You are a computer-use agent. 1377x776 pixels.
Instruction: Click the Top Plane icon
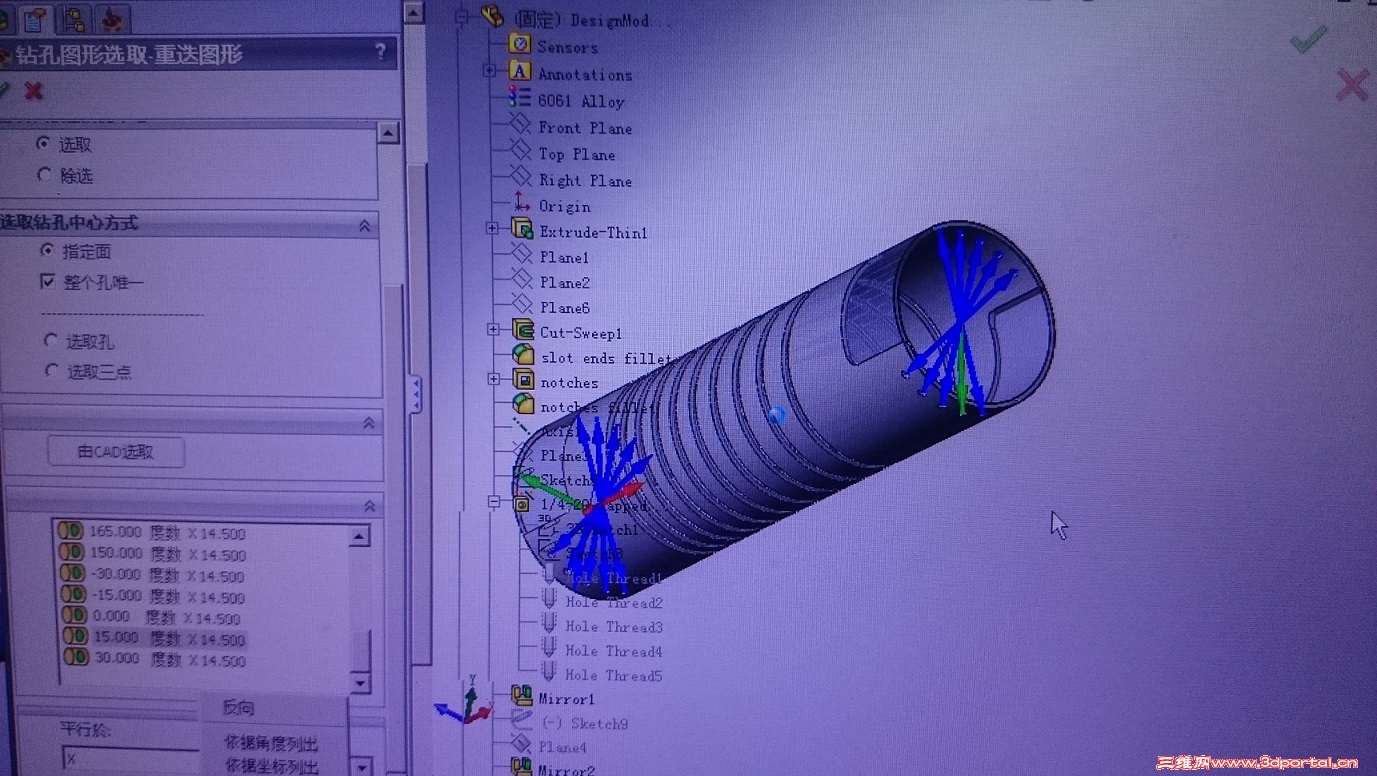[520, 150]
